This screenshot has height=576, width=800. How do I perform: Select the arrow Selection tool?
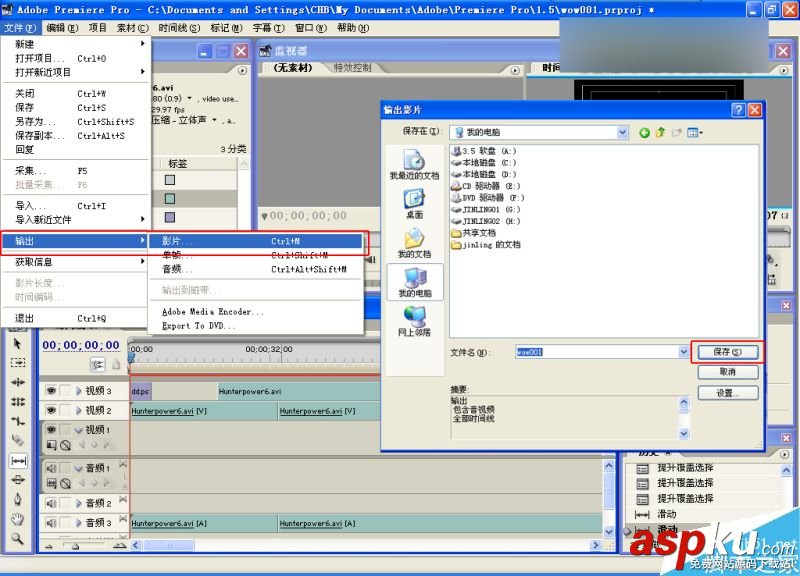[17, 344]
